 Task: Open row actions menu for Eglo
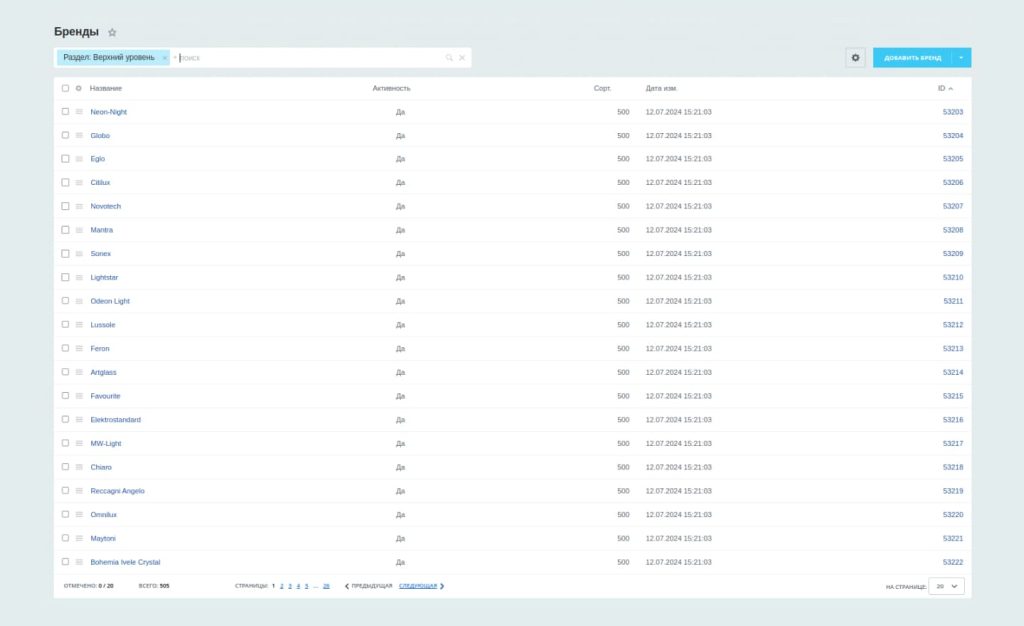point(79,159)
